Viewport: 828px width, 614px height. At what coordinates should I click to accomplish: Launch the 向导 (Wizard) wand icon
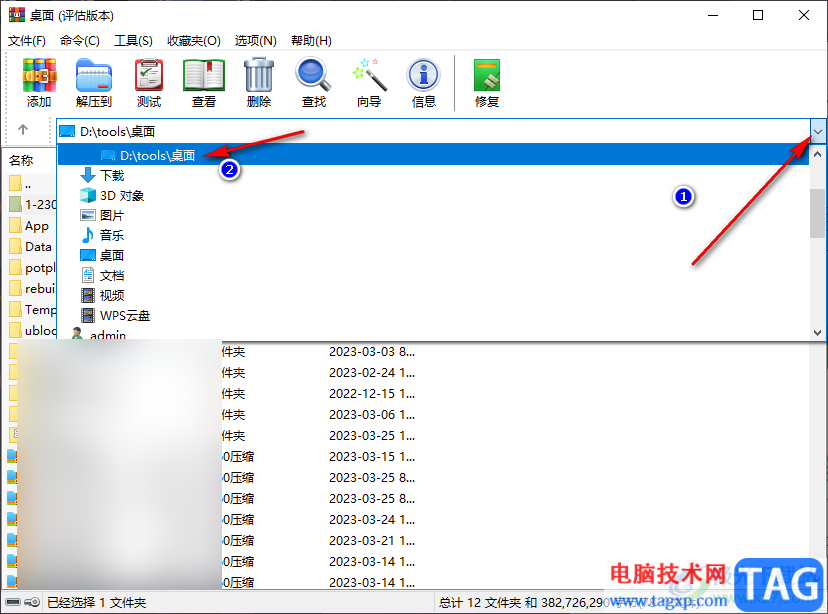coord(369,83)
